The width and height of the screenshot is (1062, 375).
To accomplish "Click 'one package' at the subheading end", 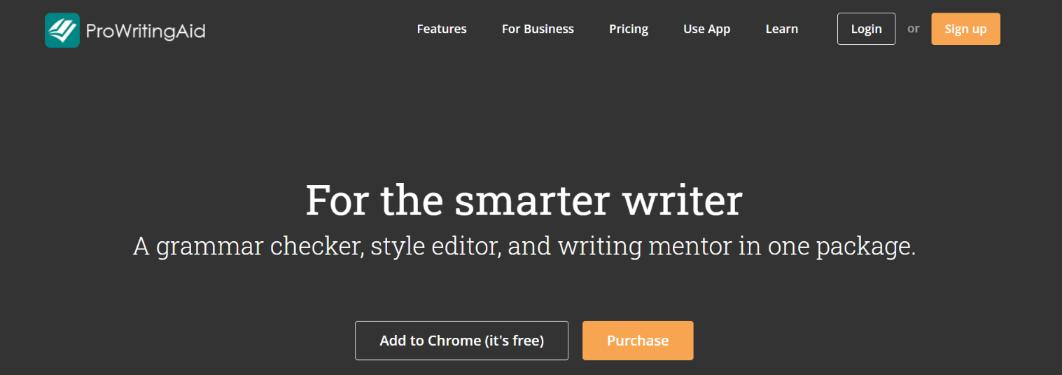I will pos(842,248).
